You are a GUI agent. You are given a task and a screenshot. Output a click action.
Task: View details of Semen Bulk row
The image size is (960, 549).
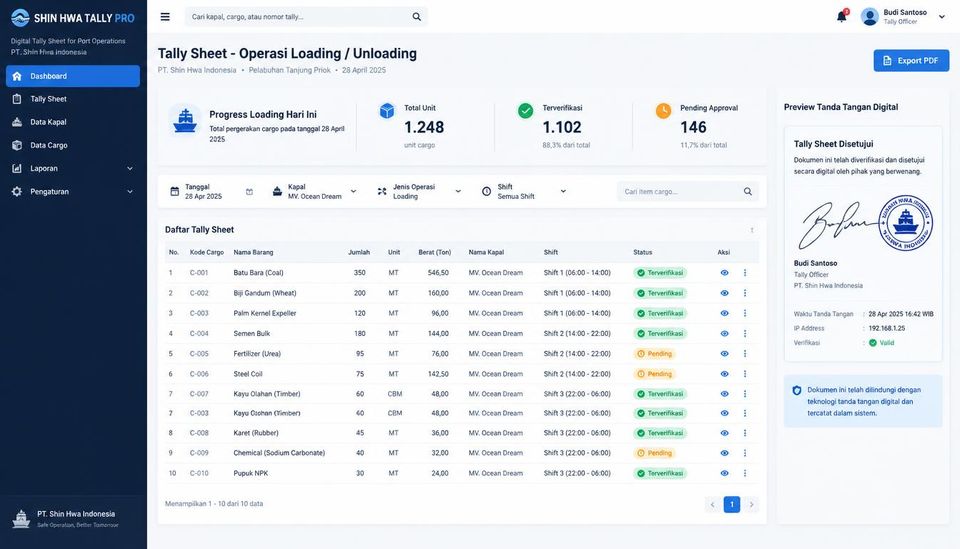point(724,334)
